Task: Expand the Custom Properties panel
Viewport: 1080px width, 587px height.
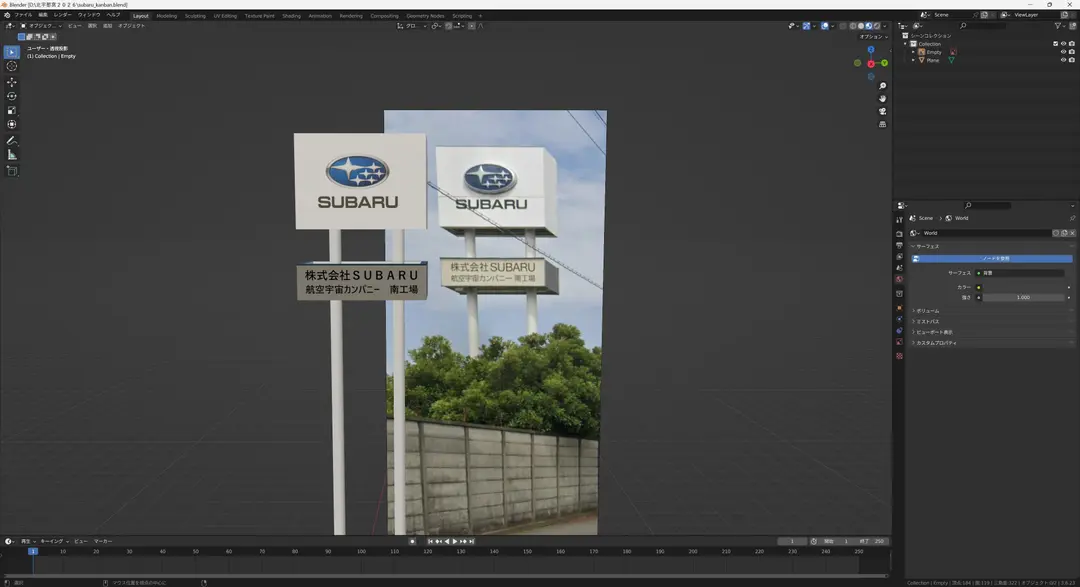Action: [935, 343]
